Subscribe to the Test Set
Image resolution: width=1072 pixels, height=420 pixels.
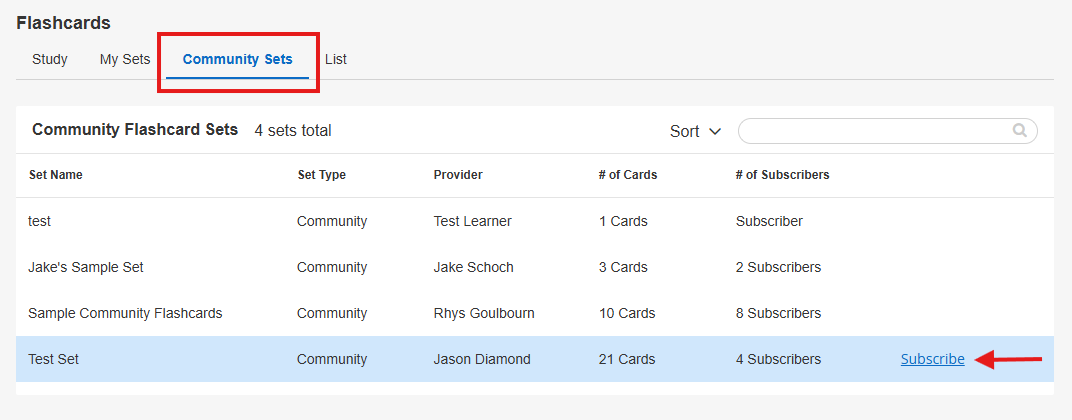click(x=932, y=359)
